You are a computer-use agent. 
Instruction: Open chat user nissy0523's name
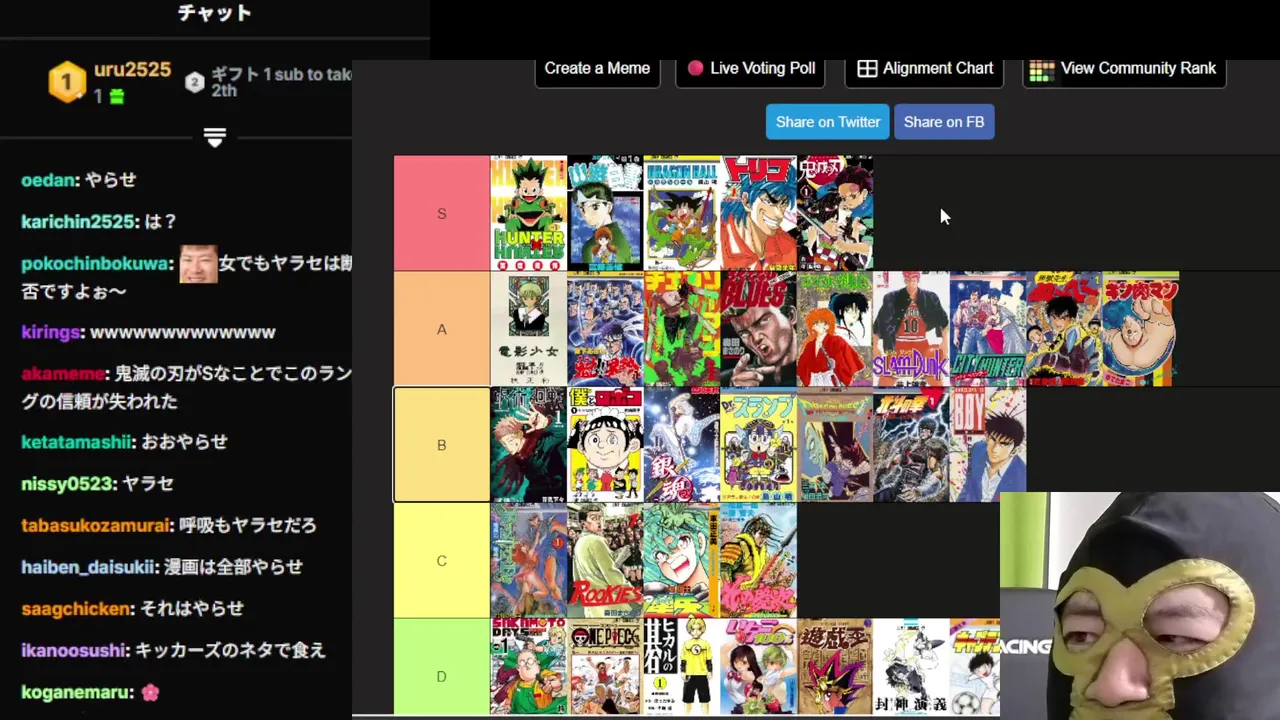point(67,484)
